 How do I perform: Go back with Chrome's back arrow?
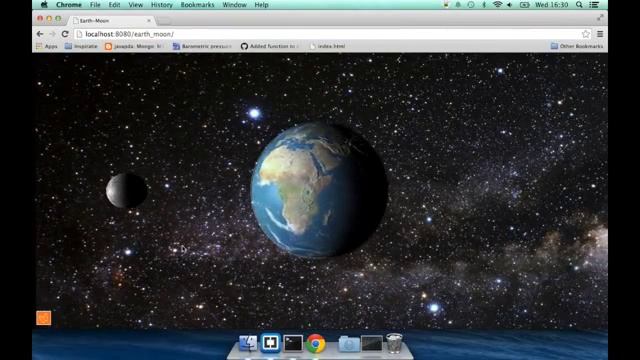coord(40,34)
